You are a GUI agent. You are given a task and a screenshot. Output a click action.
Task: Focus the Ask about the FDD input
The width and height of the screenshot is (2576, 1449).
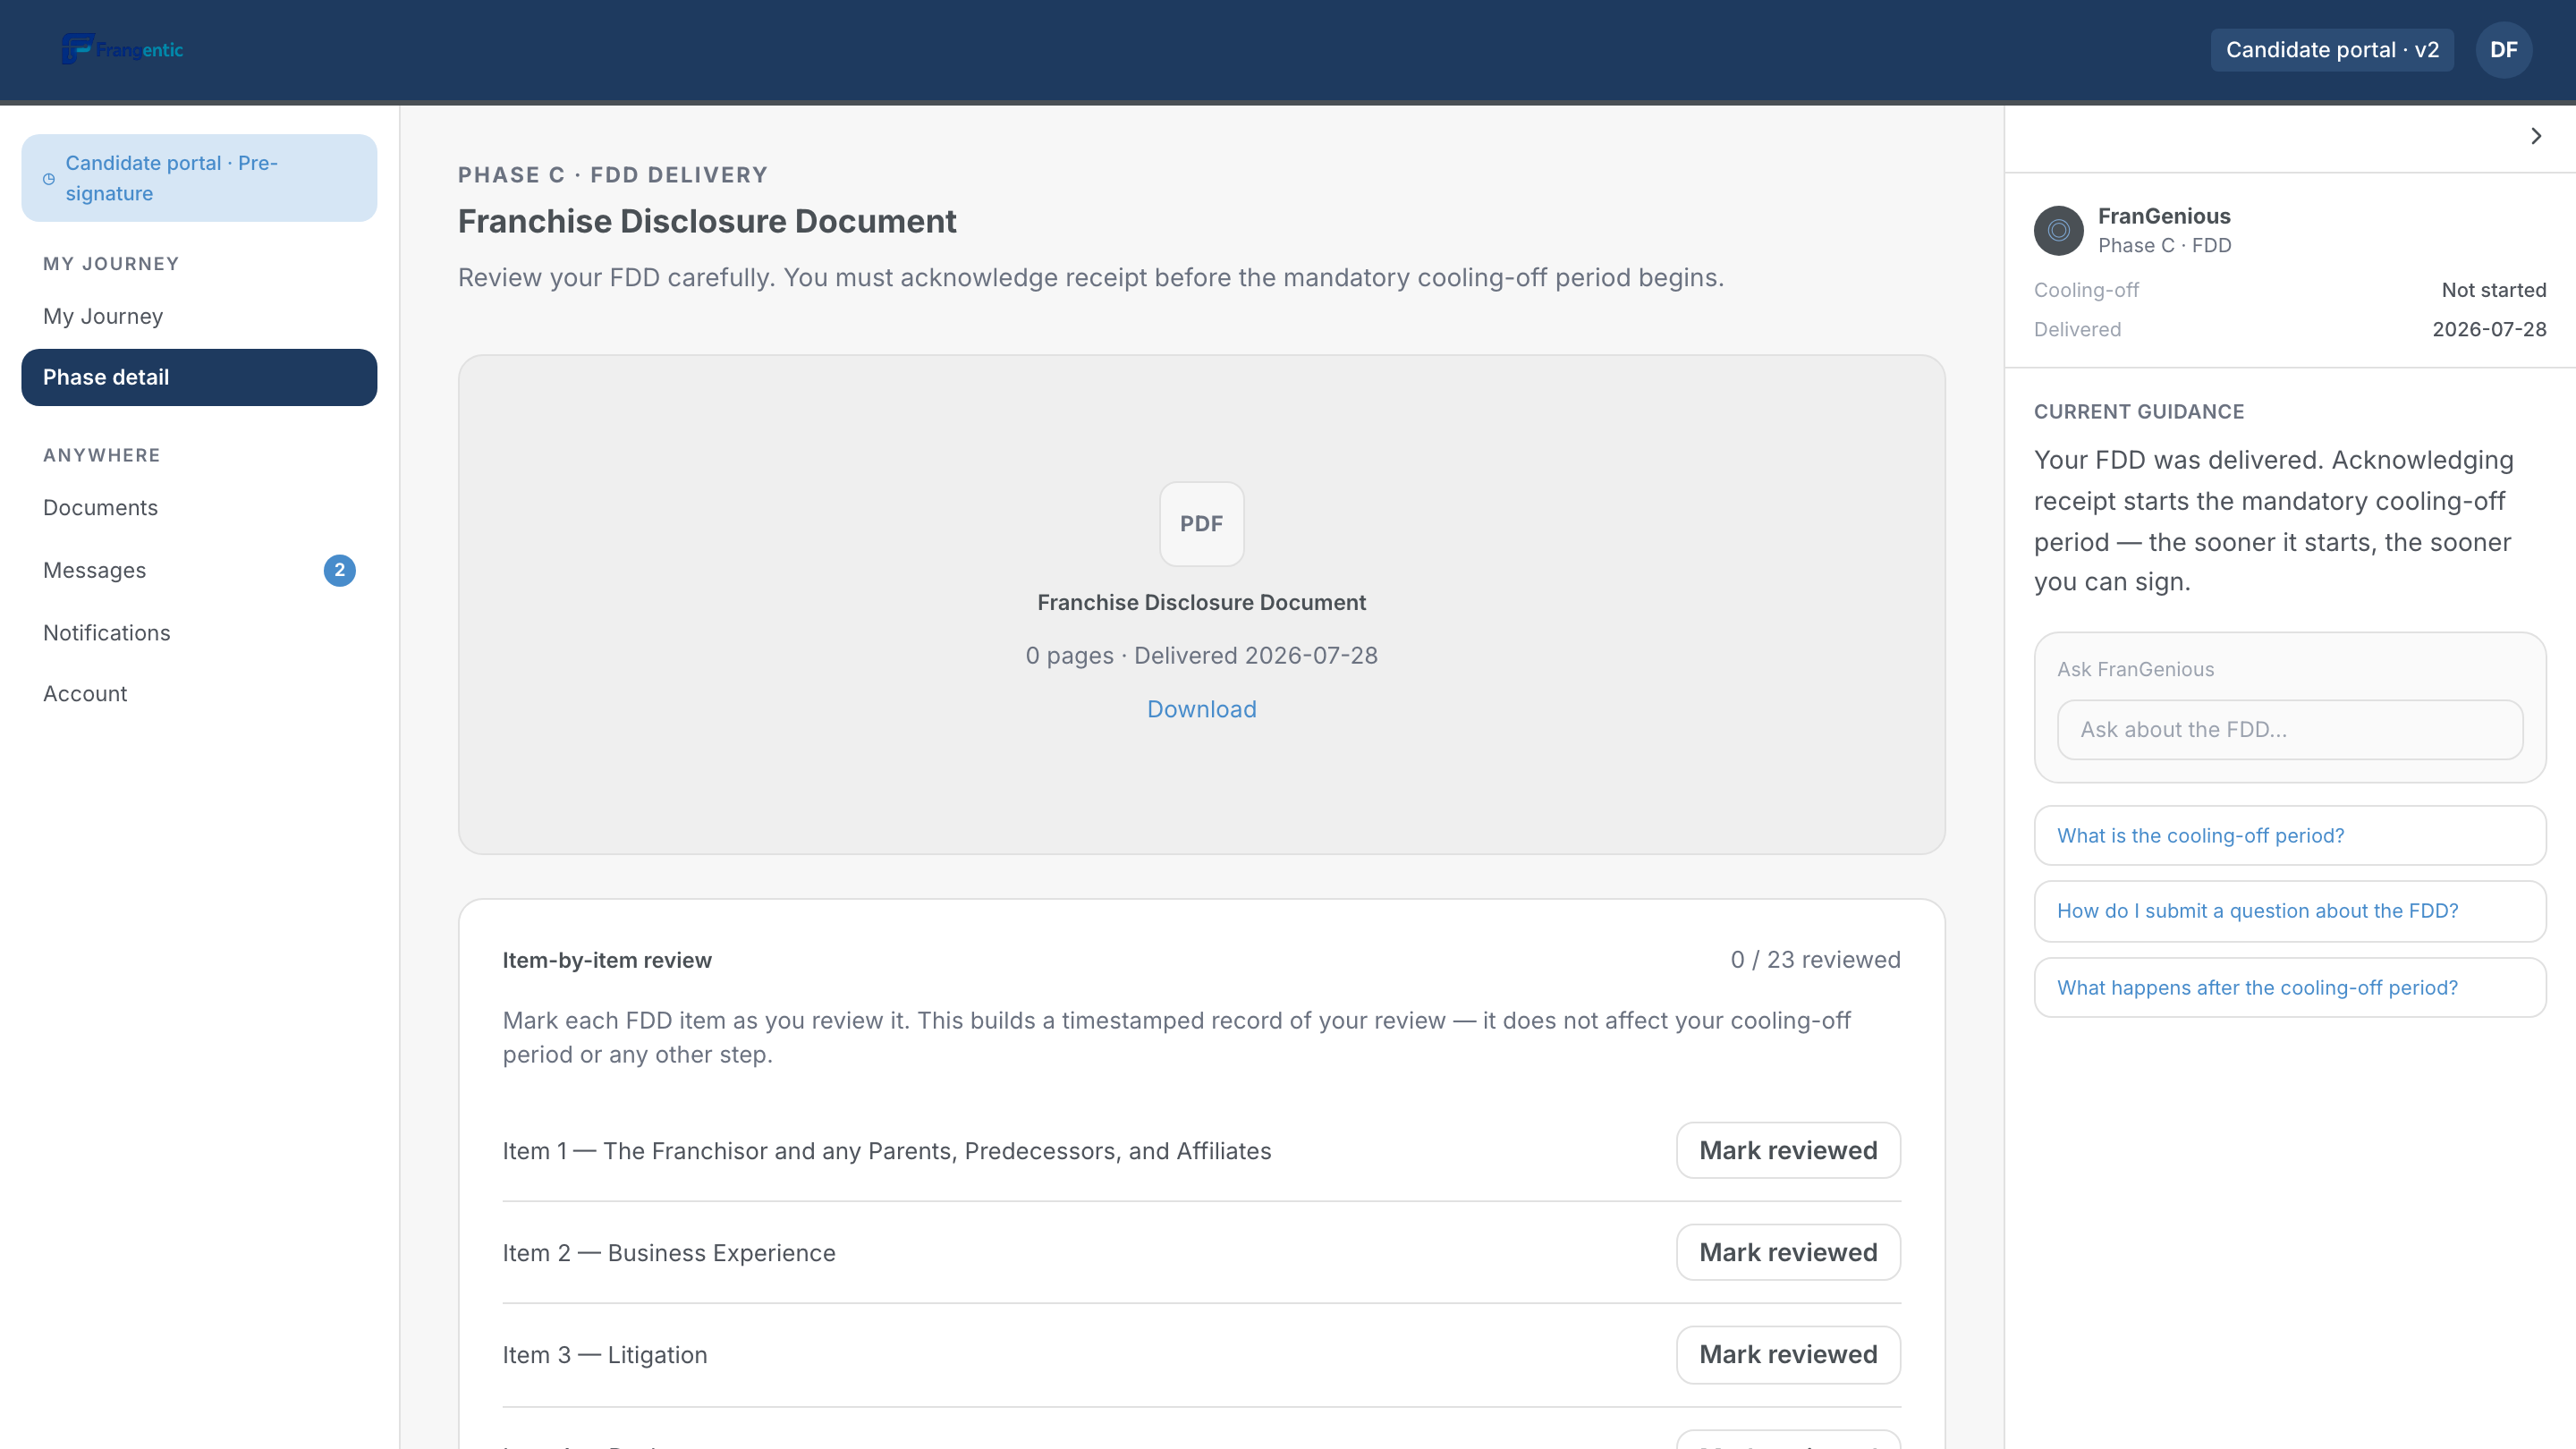(2290, 730)
